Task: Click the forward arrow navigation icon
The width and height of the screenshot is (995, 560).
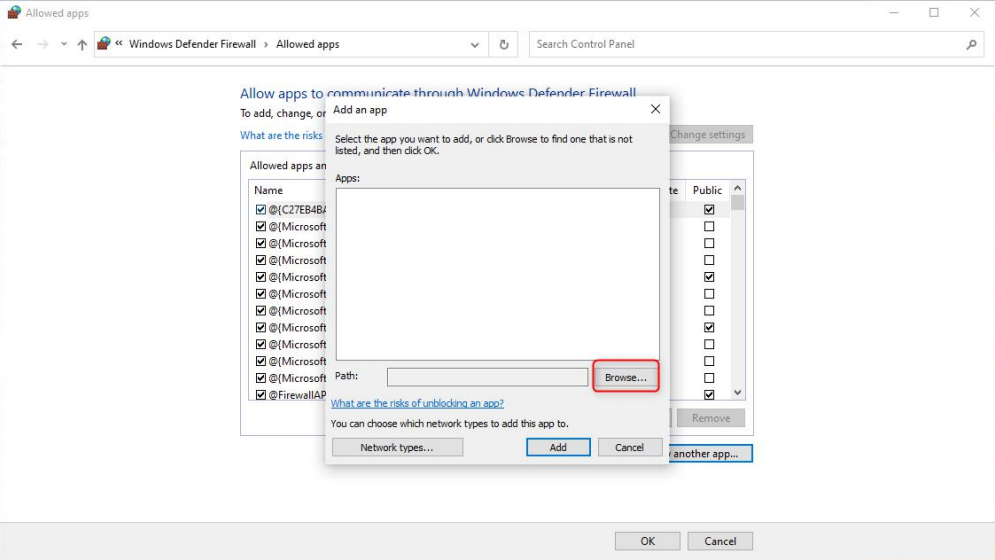Action: click(x=43, y=44)
